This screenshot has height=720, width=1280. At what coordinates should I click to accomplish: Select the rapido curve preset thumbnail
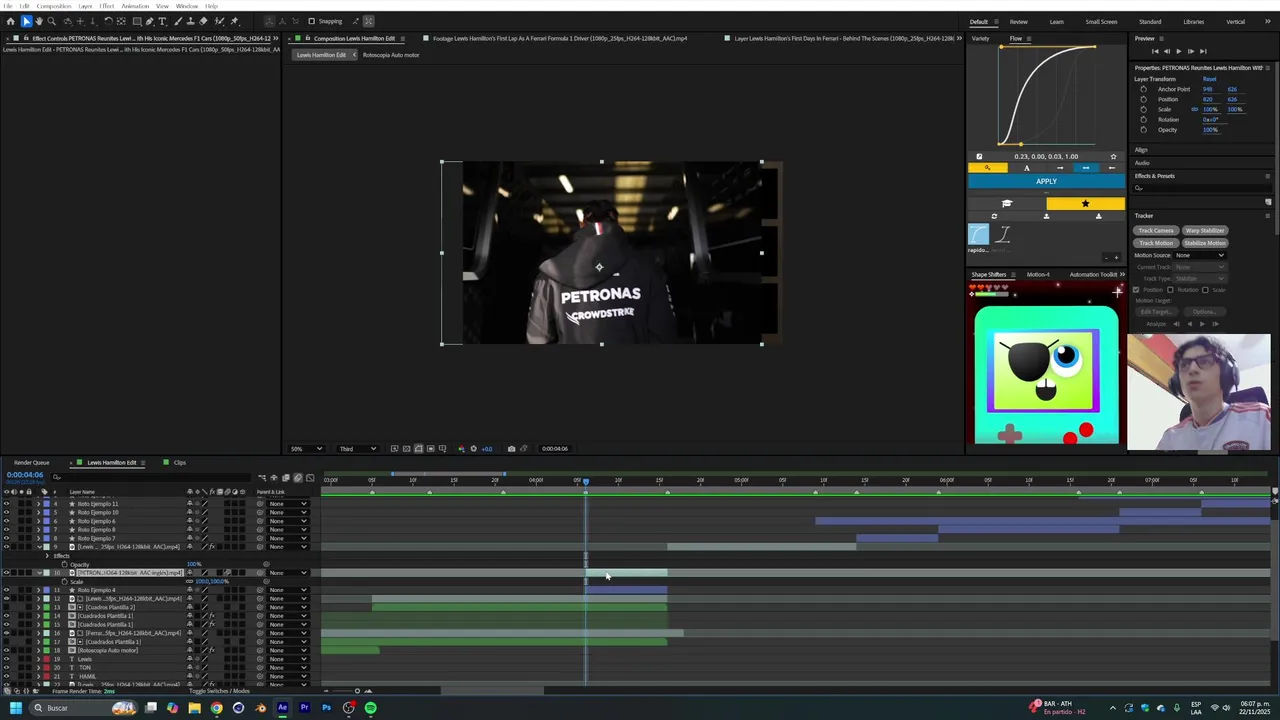click(978, 235)
